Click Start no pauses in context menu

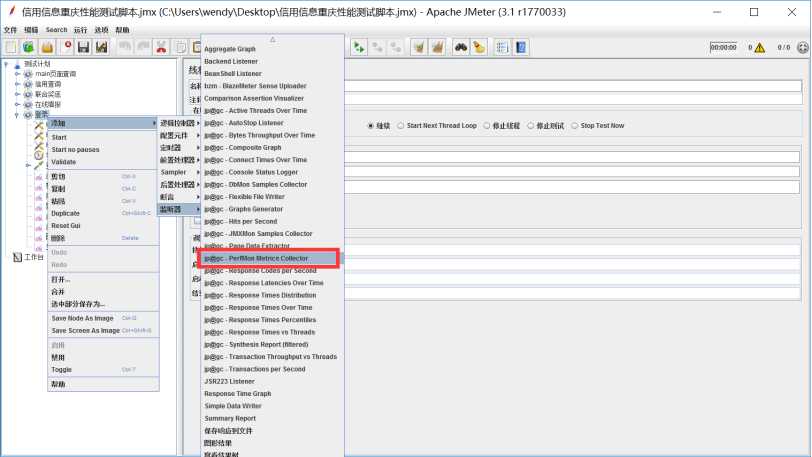pyautogui.click(x=103, y=150)
